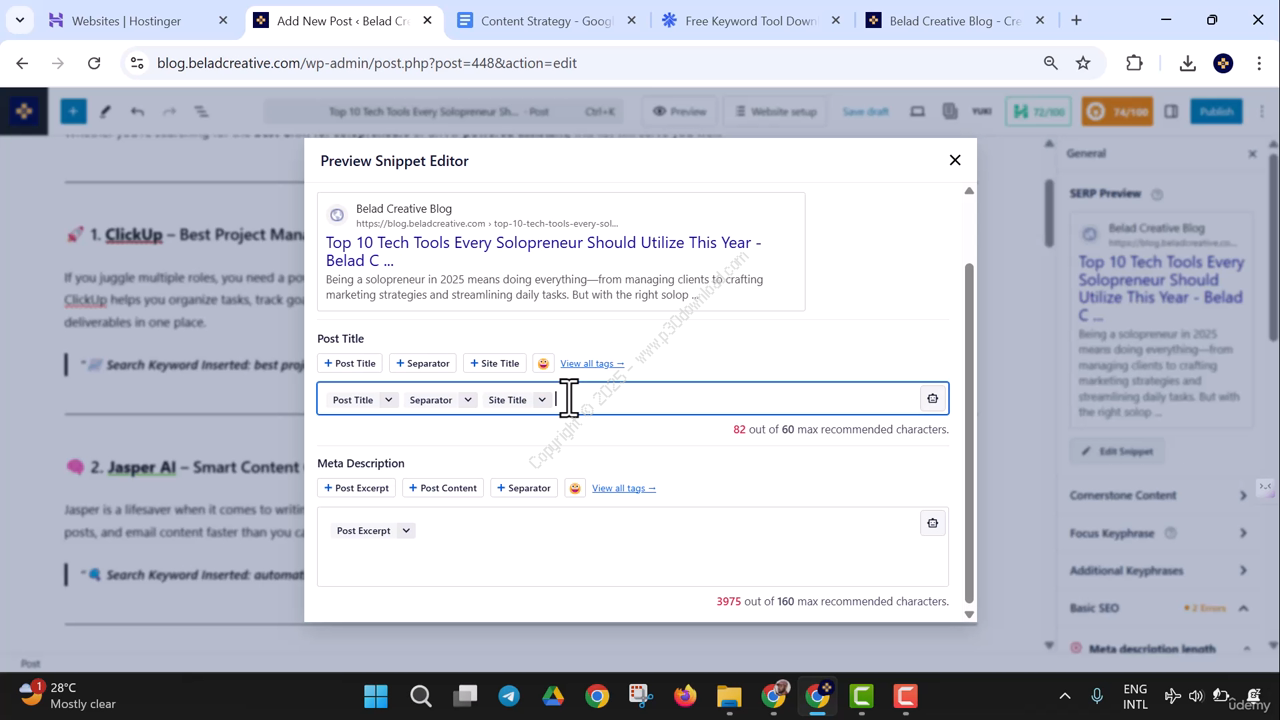Open emoji picker for Post Title

tap(543, 363)
